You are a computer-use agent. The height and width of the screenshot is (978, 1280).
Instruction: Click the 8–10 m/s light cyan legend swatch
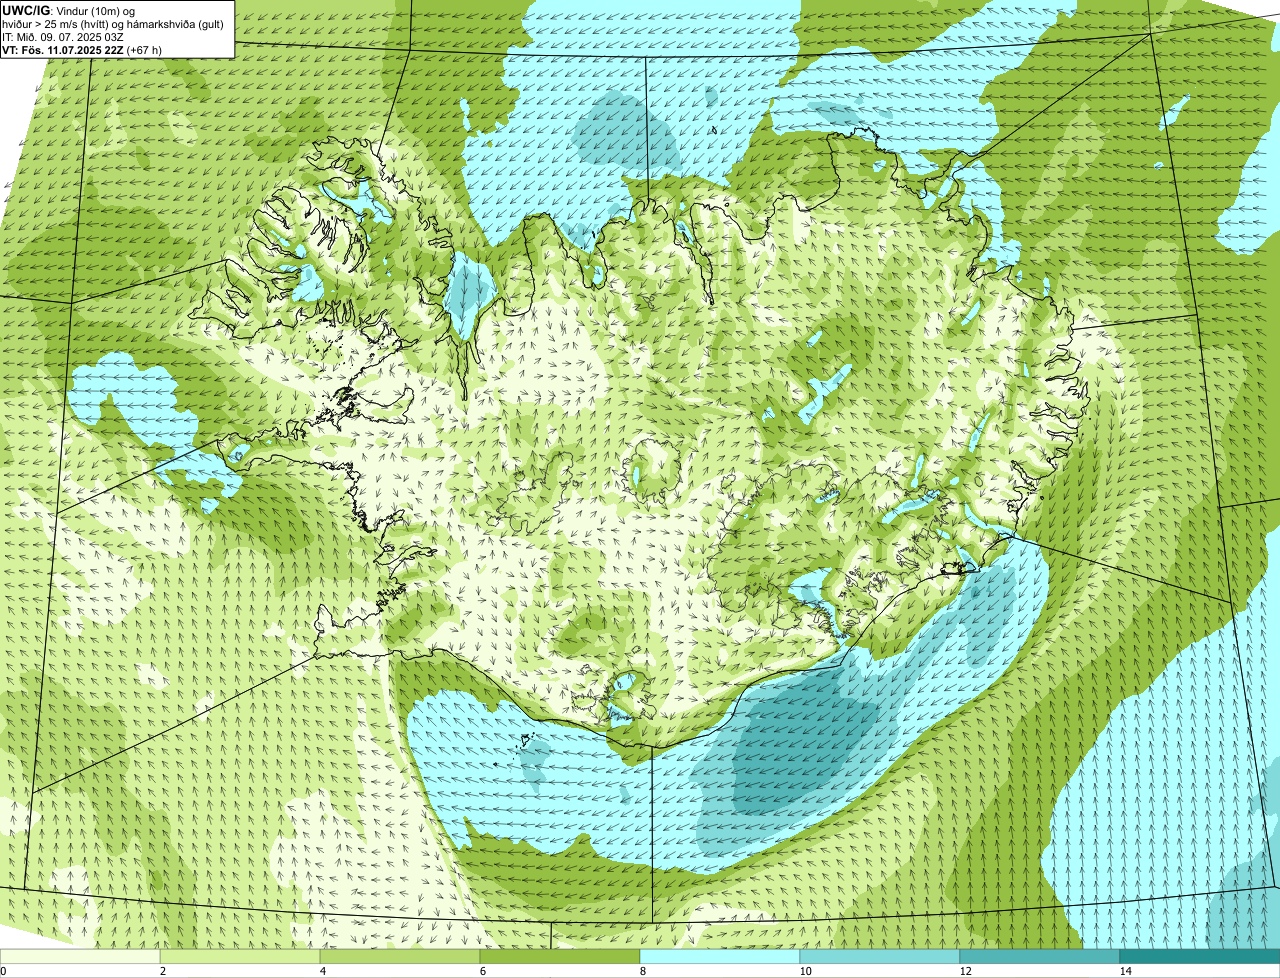pos(720,956)
